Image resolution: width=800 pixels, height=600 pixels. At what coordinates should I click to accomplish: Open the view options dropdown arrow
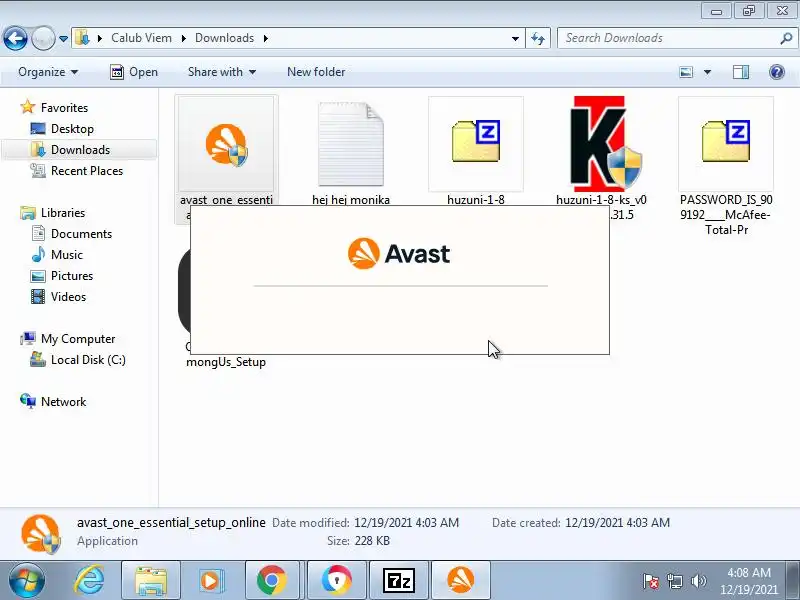(707, 72)
